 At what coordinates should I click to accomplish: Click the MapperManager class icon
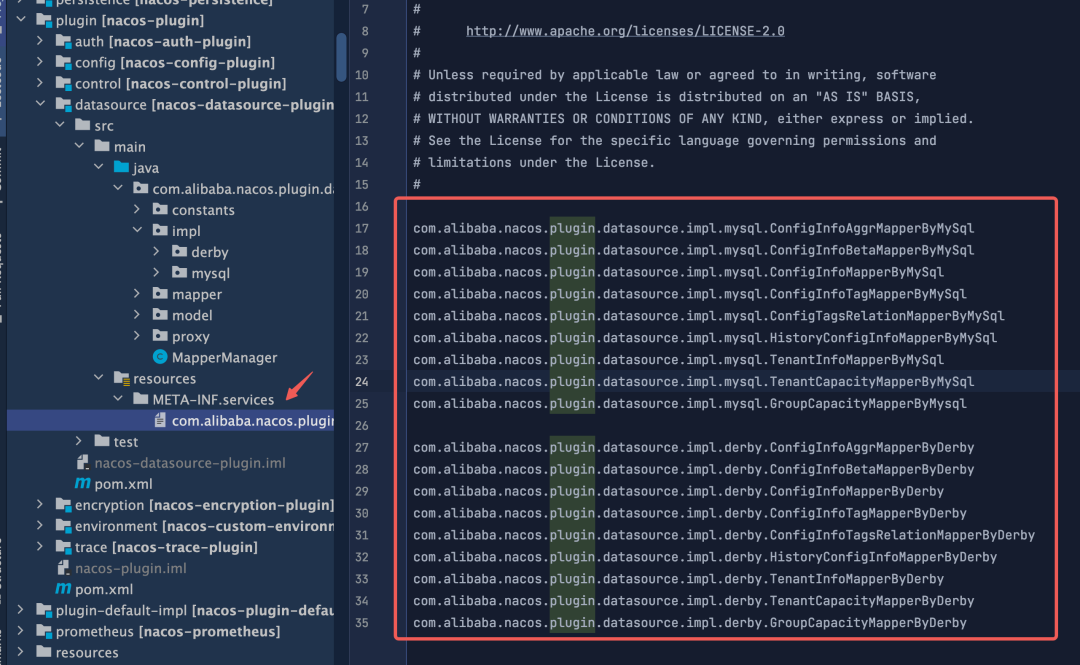pos(159,358)
